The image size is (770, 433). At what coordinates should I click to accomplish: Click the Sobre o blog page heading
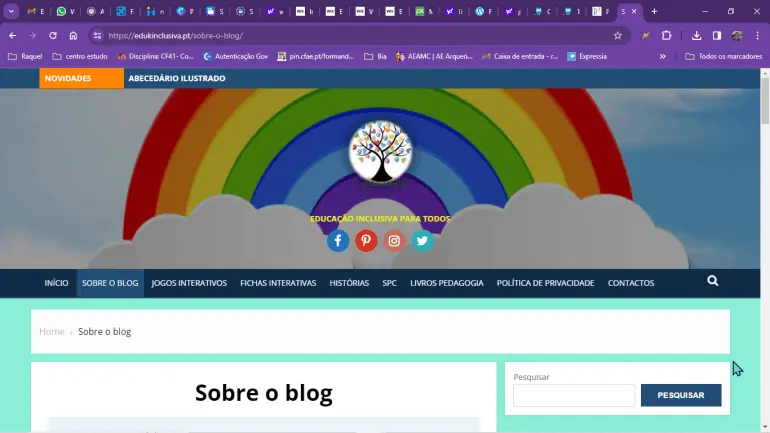[x=264, y=393]
